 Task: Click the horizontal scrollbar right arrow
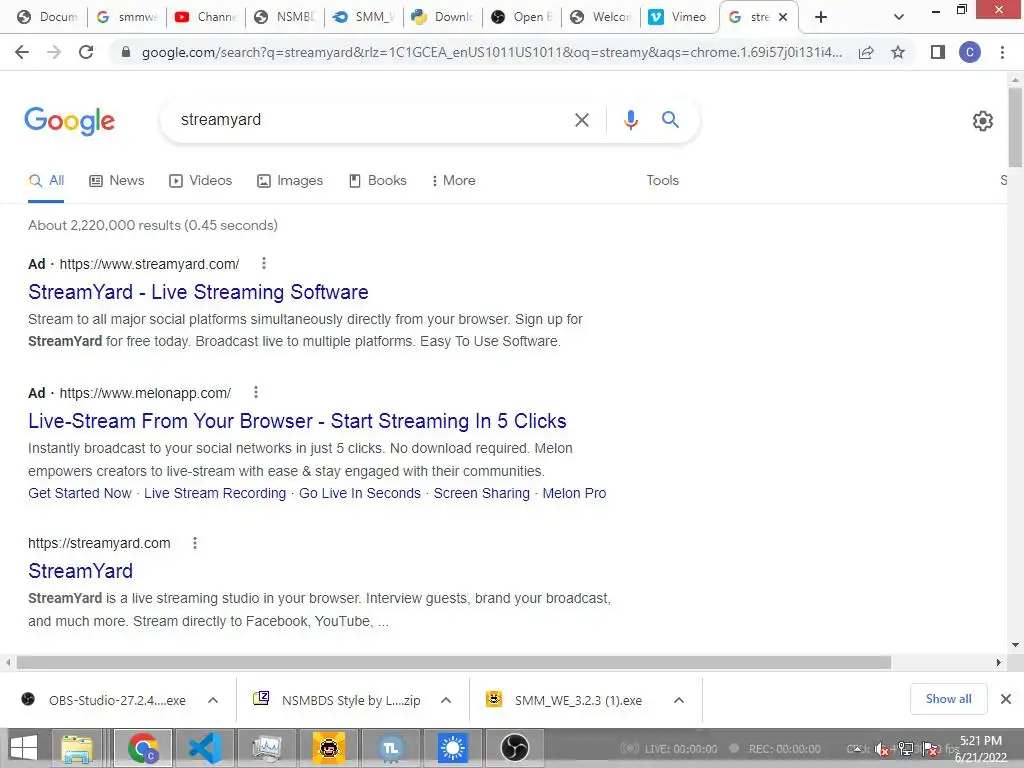[x=998, y=662]
